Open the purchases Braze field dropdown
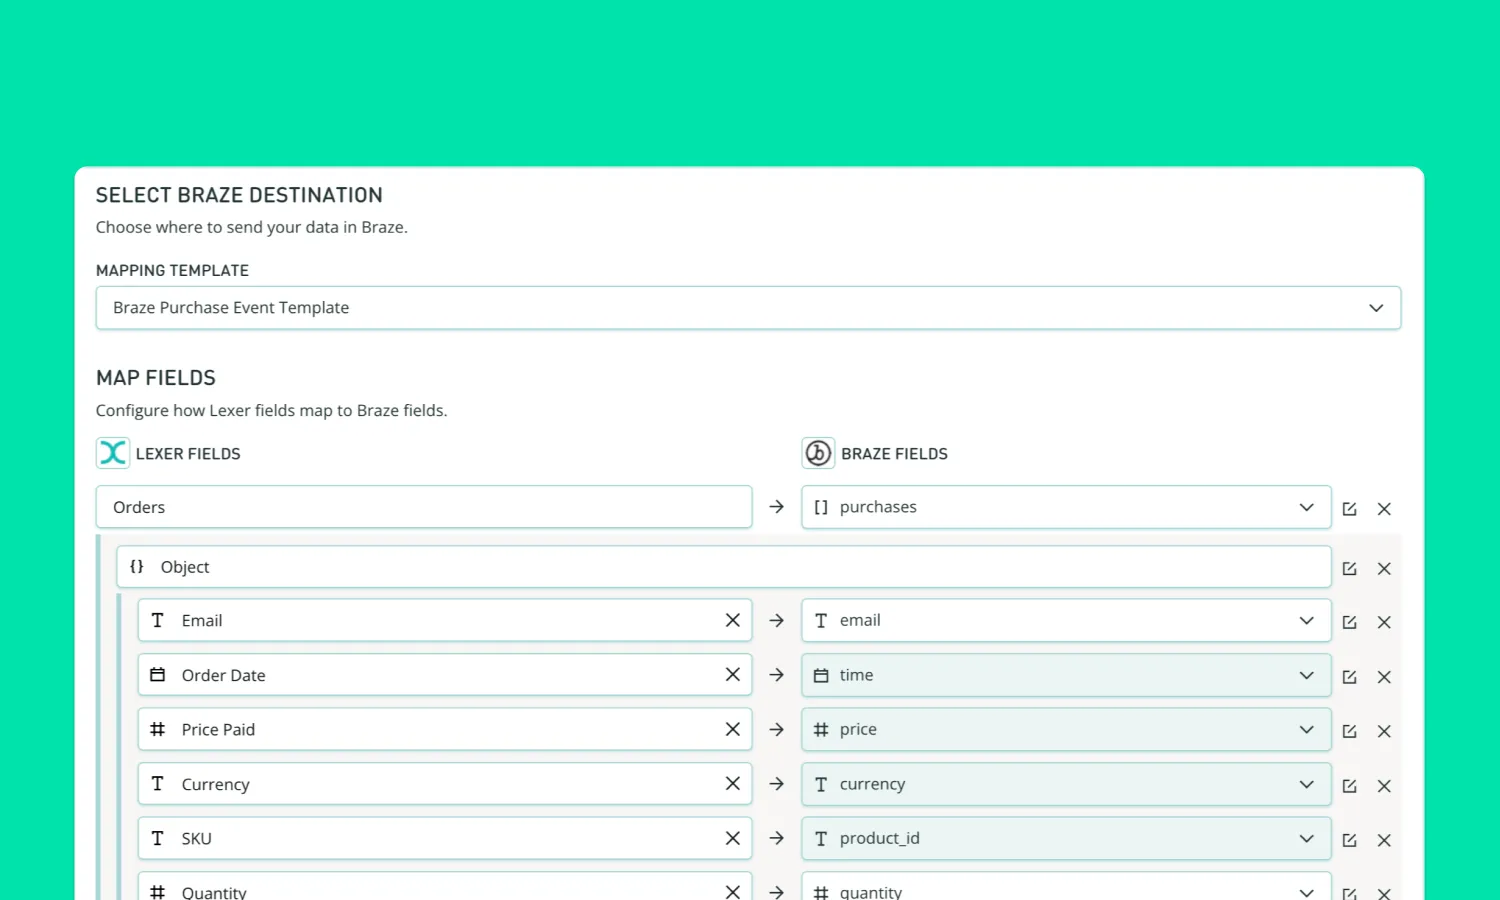1500x900 pixels. click(1066, 507)
